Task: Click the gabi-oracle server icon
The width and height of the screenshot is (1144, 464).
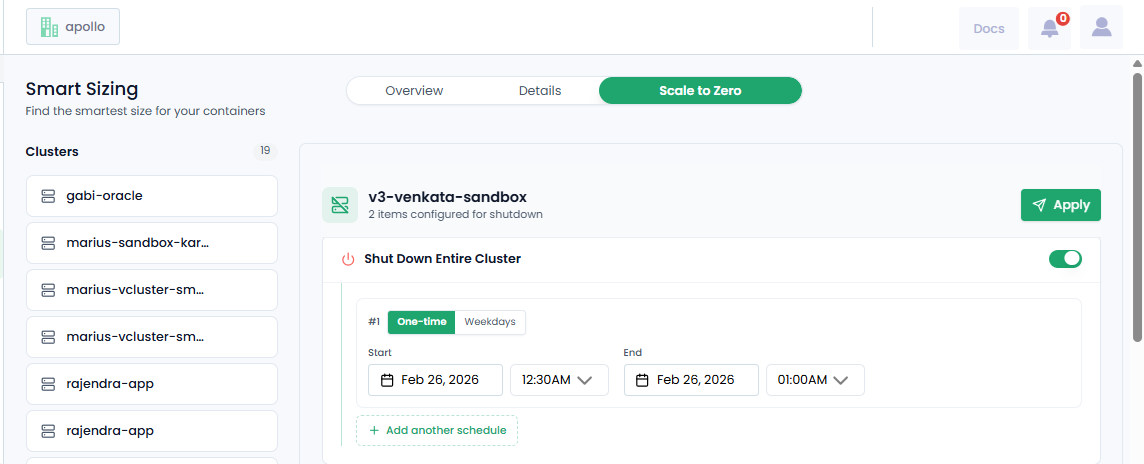Action: coord(48,196)
